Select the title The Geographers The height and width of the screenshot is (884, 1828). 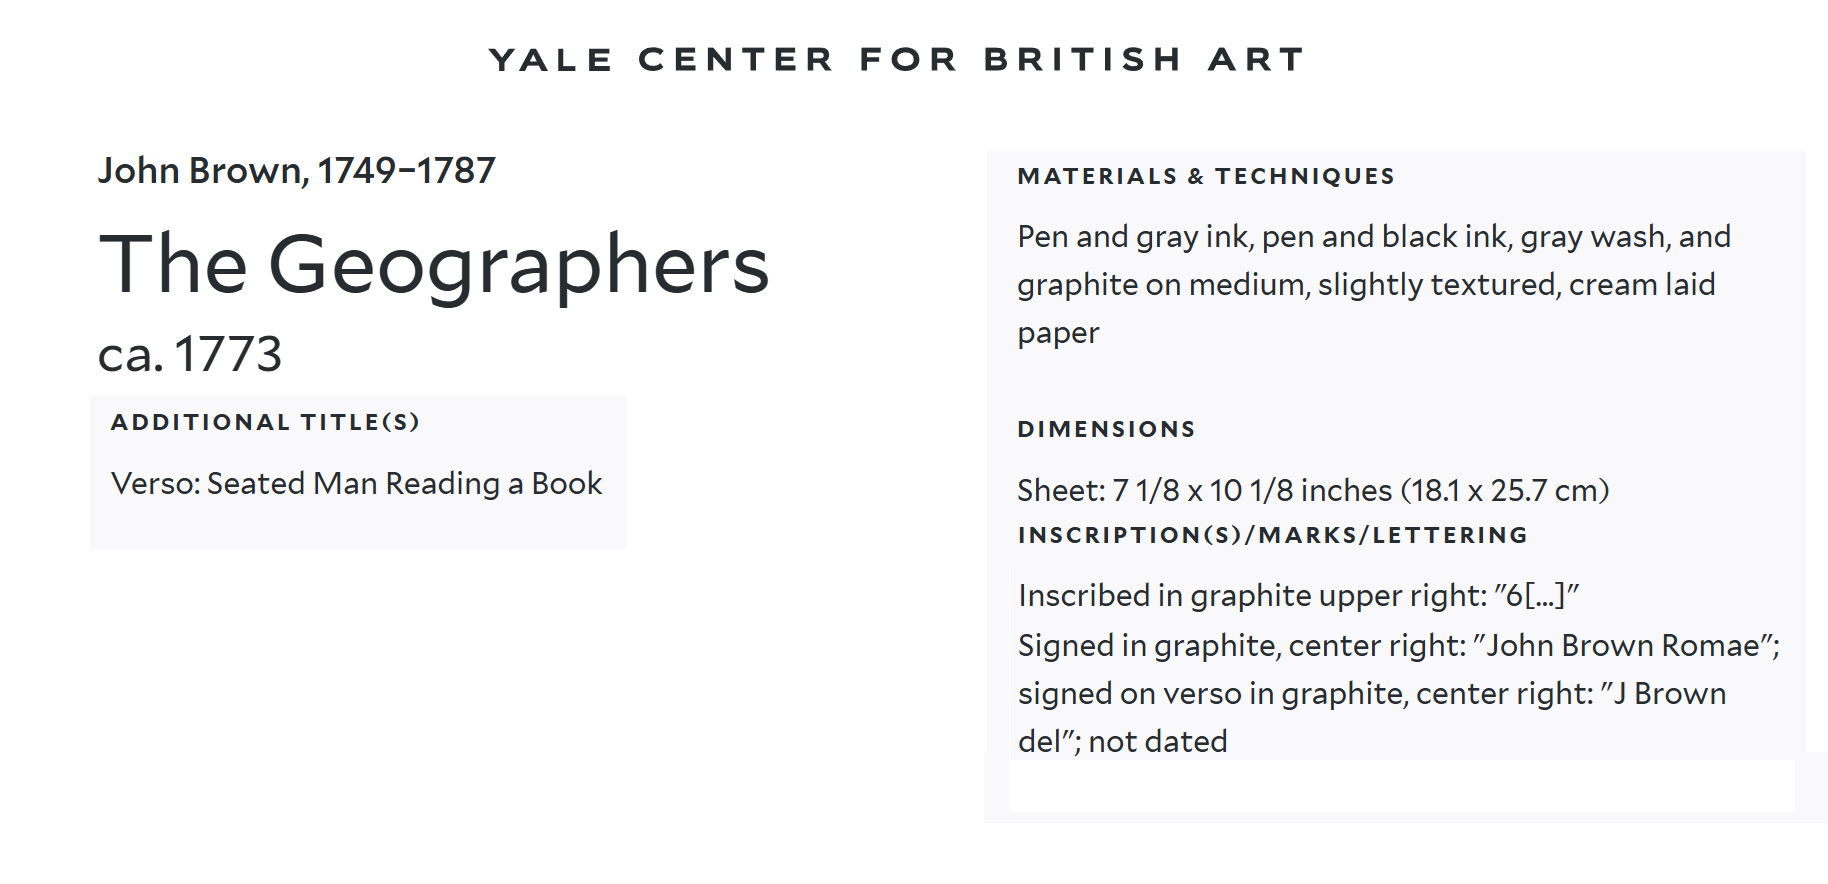(x=435, y=266)
